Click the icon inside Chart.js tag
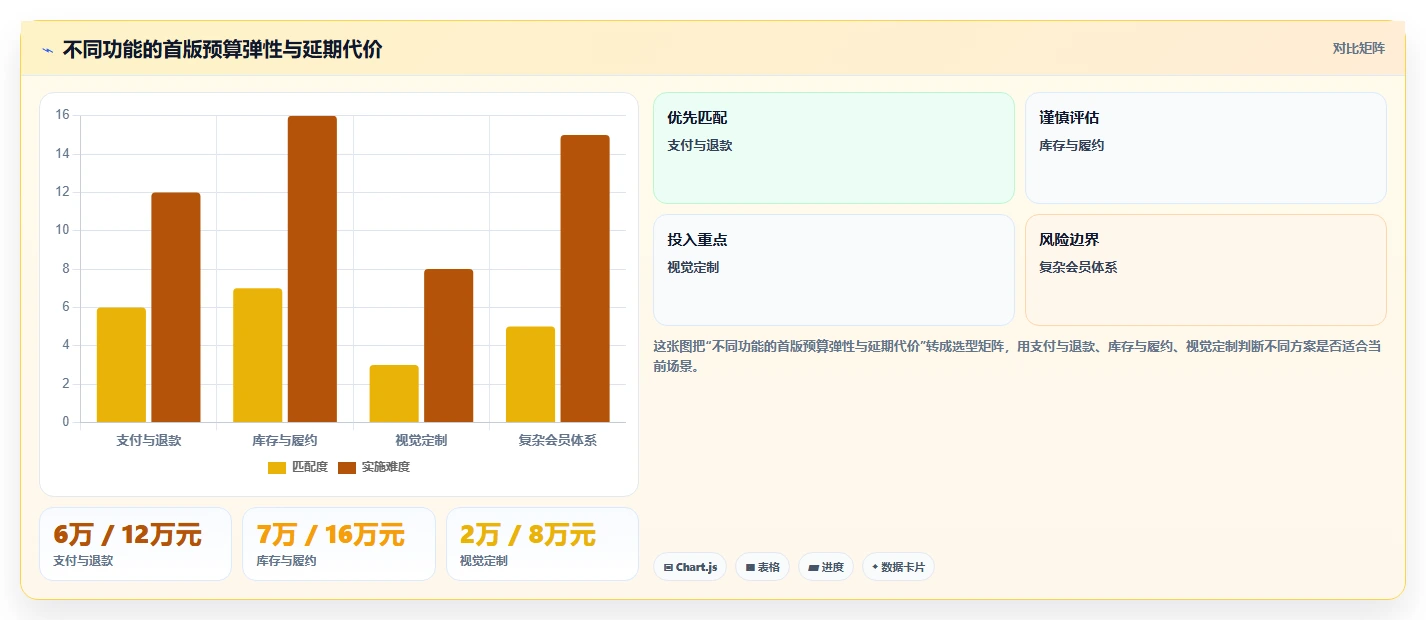 (x=668, y=567)
